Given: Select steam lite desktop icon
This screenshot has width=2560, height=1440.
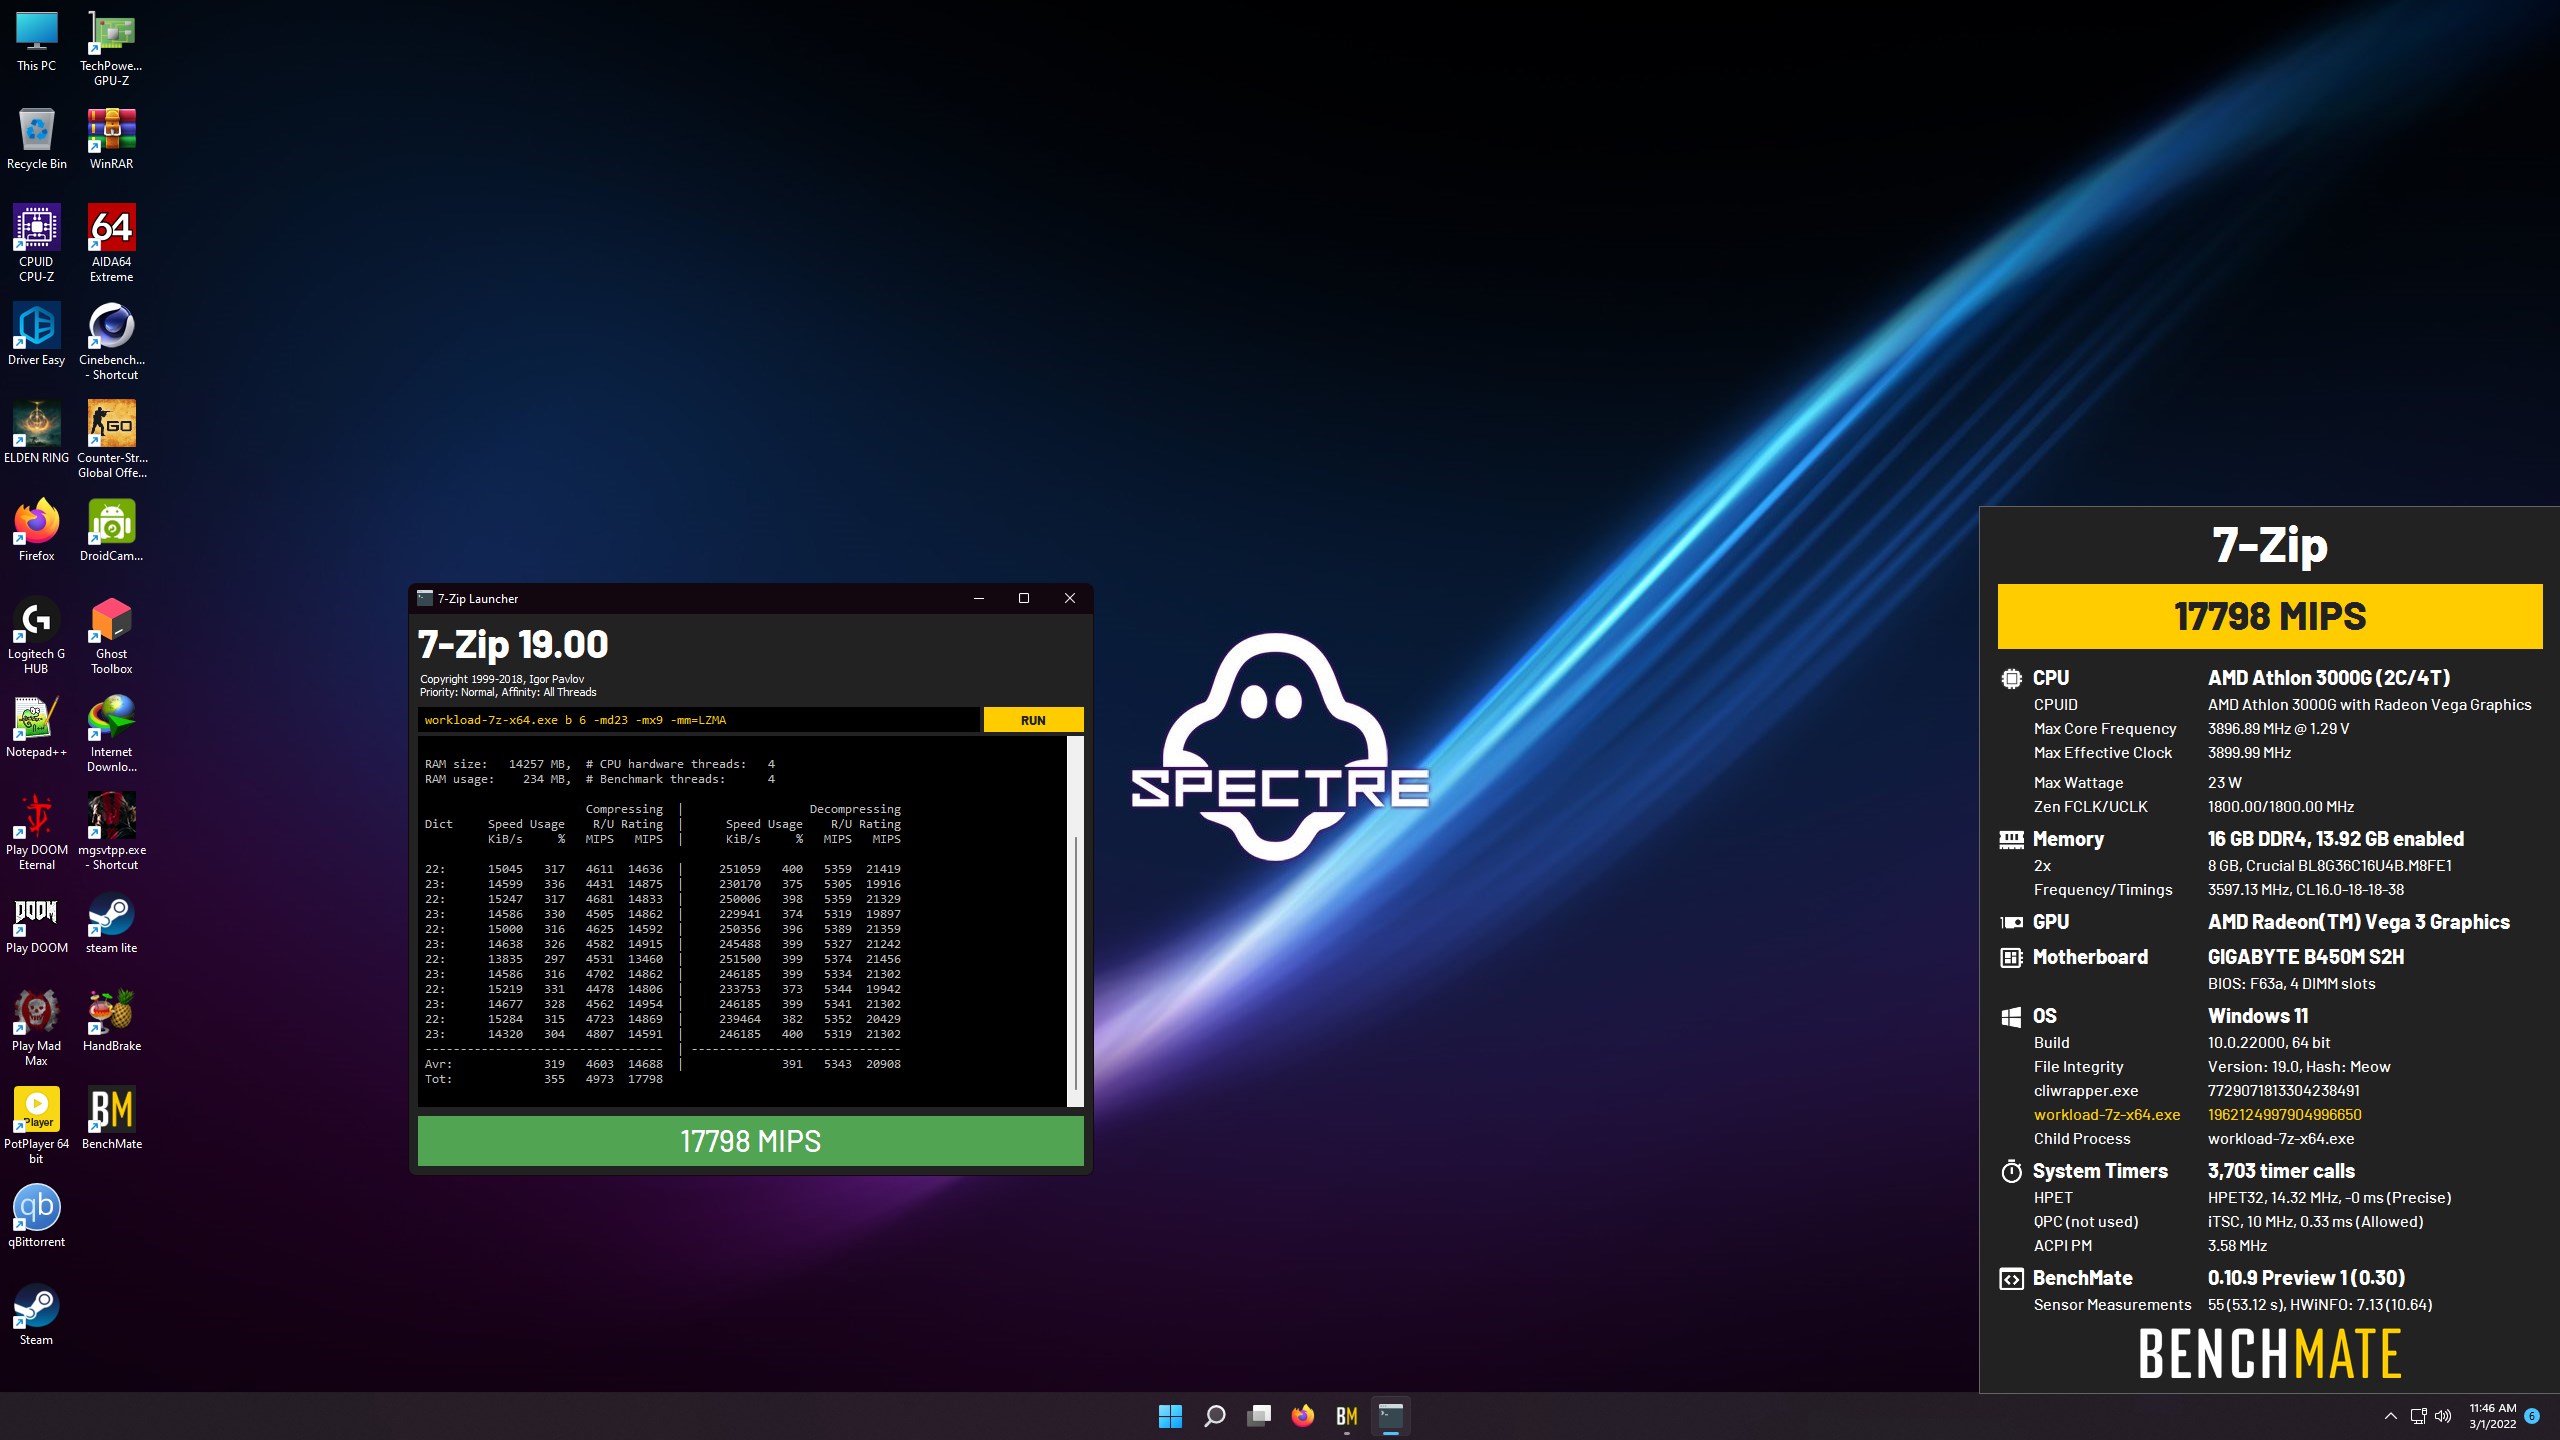Looking at the screenshot, I should click(x=111, y=923).
